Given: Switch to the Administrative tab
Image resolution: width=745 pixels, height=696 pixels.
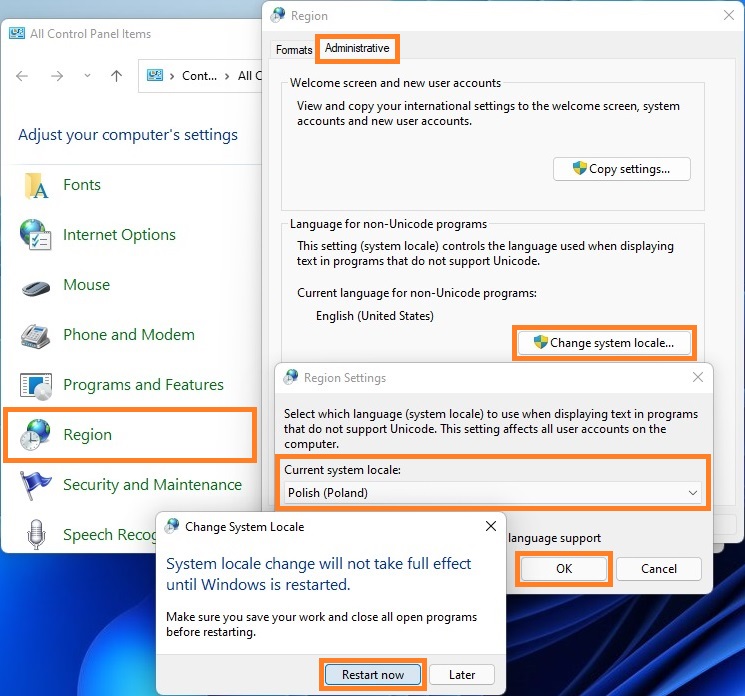Looking at the screenshot, I should (357, 48).
